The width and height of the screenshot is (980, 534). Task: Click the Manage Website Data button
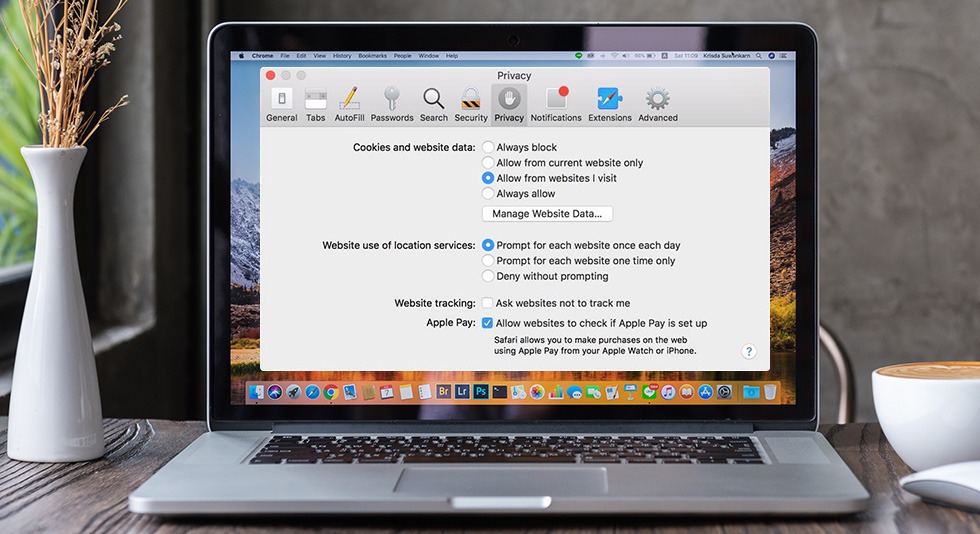547,214
